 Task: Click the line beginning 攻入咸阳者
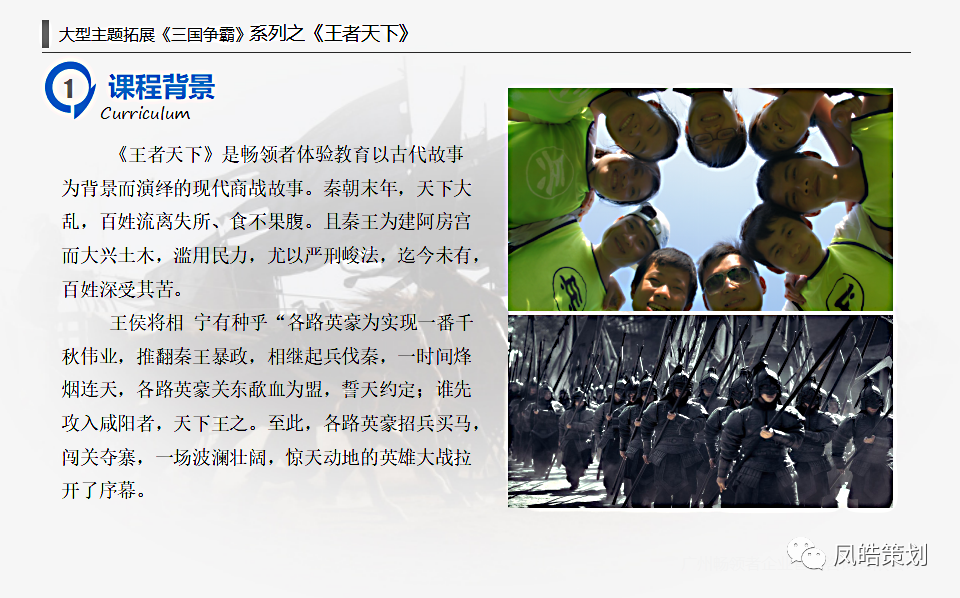click(270, 423)
